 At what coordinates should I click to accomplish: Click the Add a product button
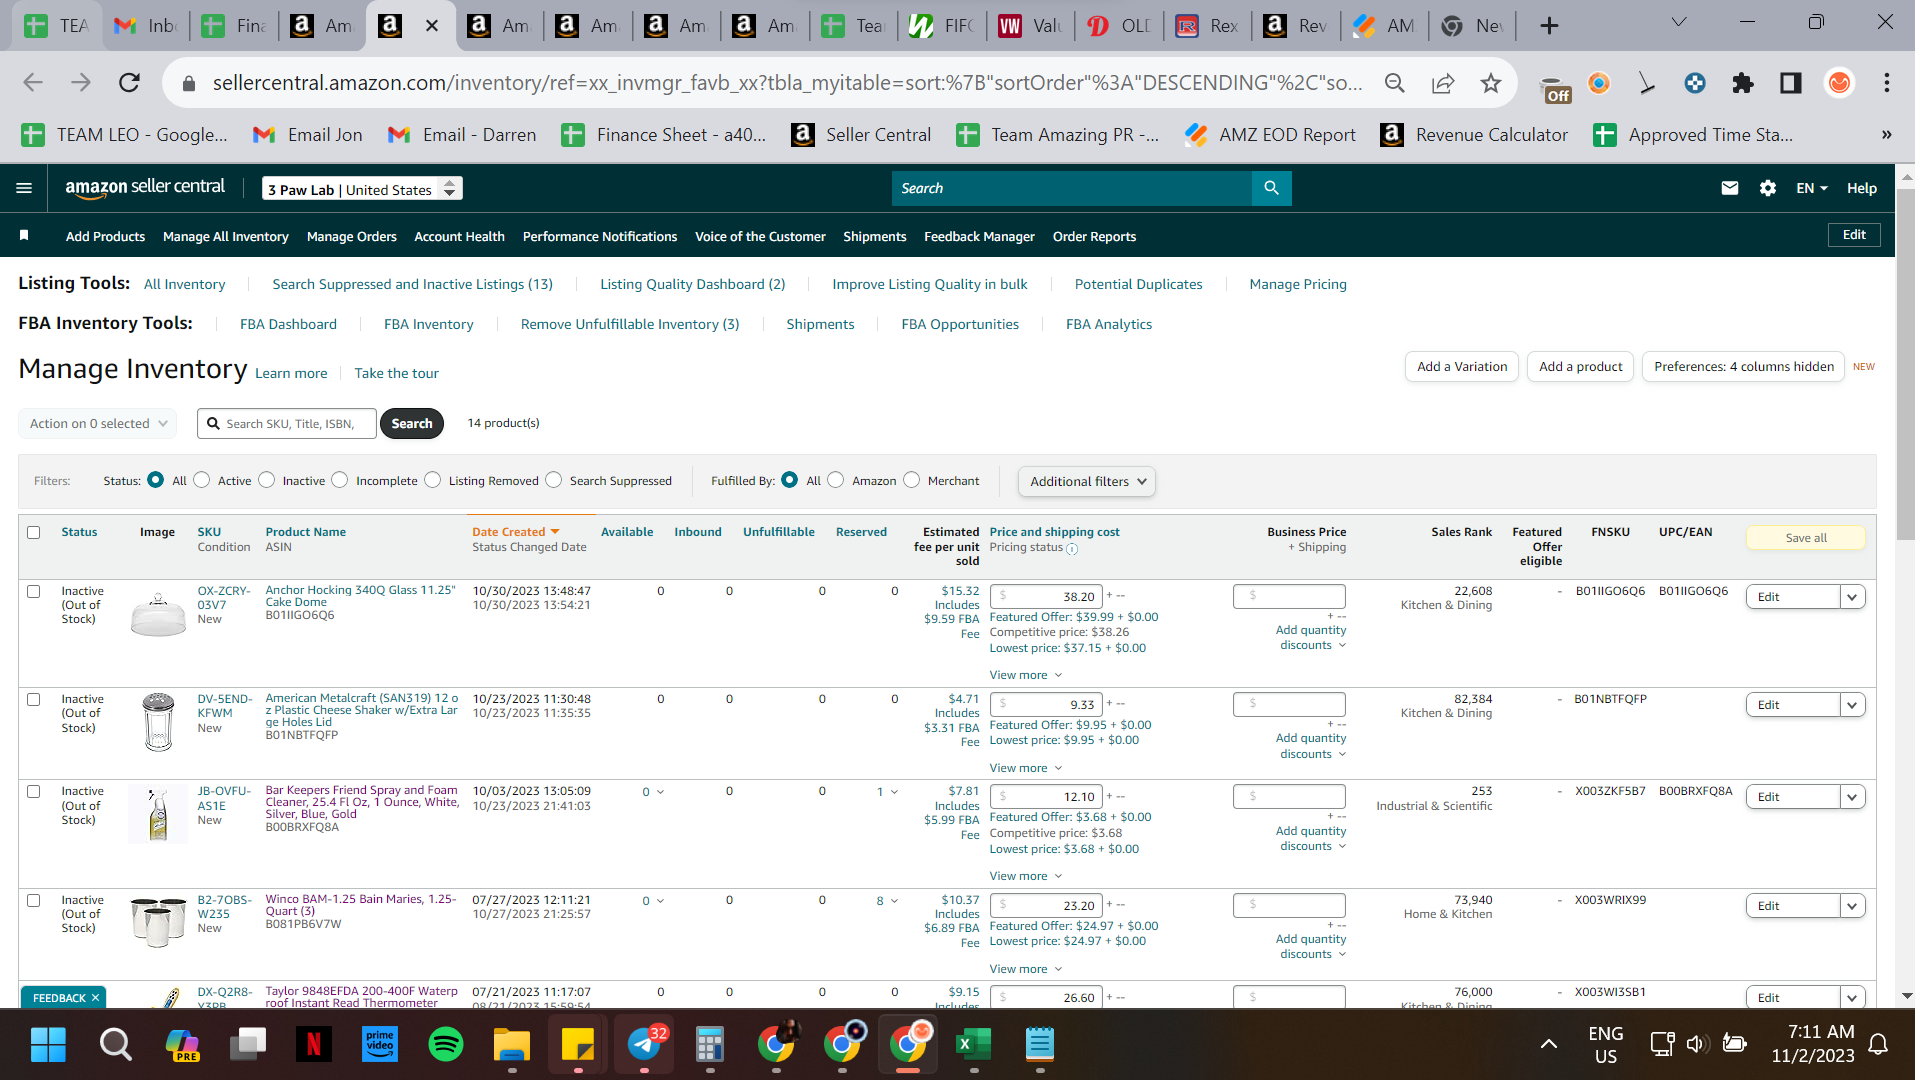pyautogui.click(x=1580, y=367)
